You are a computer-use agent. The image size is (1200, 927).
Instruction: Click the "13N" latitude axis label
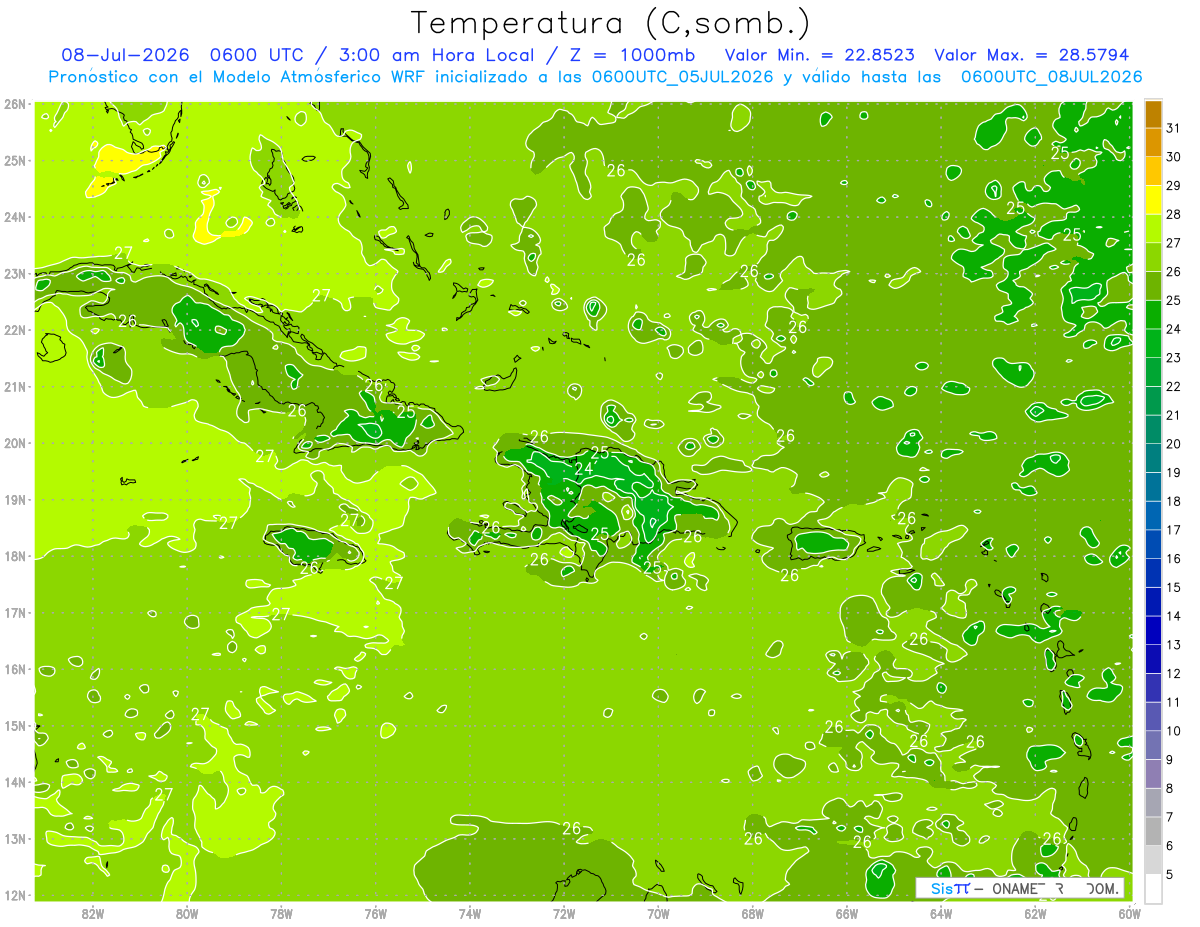pyautogui.click(x=14, y=838)
